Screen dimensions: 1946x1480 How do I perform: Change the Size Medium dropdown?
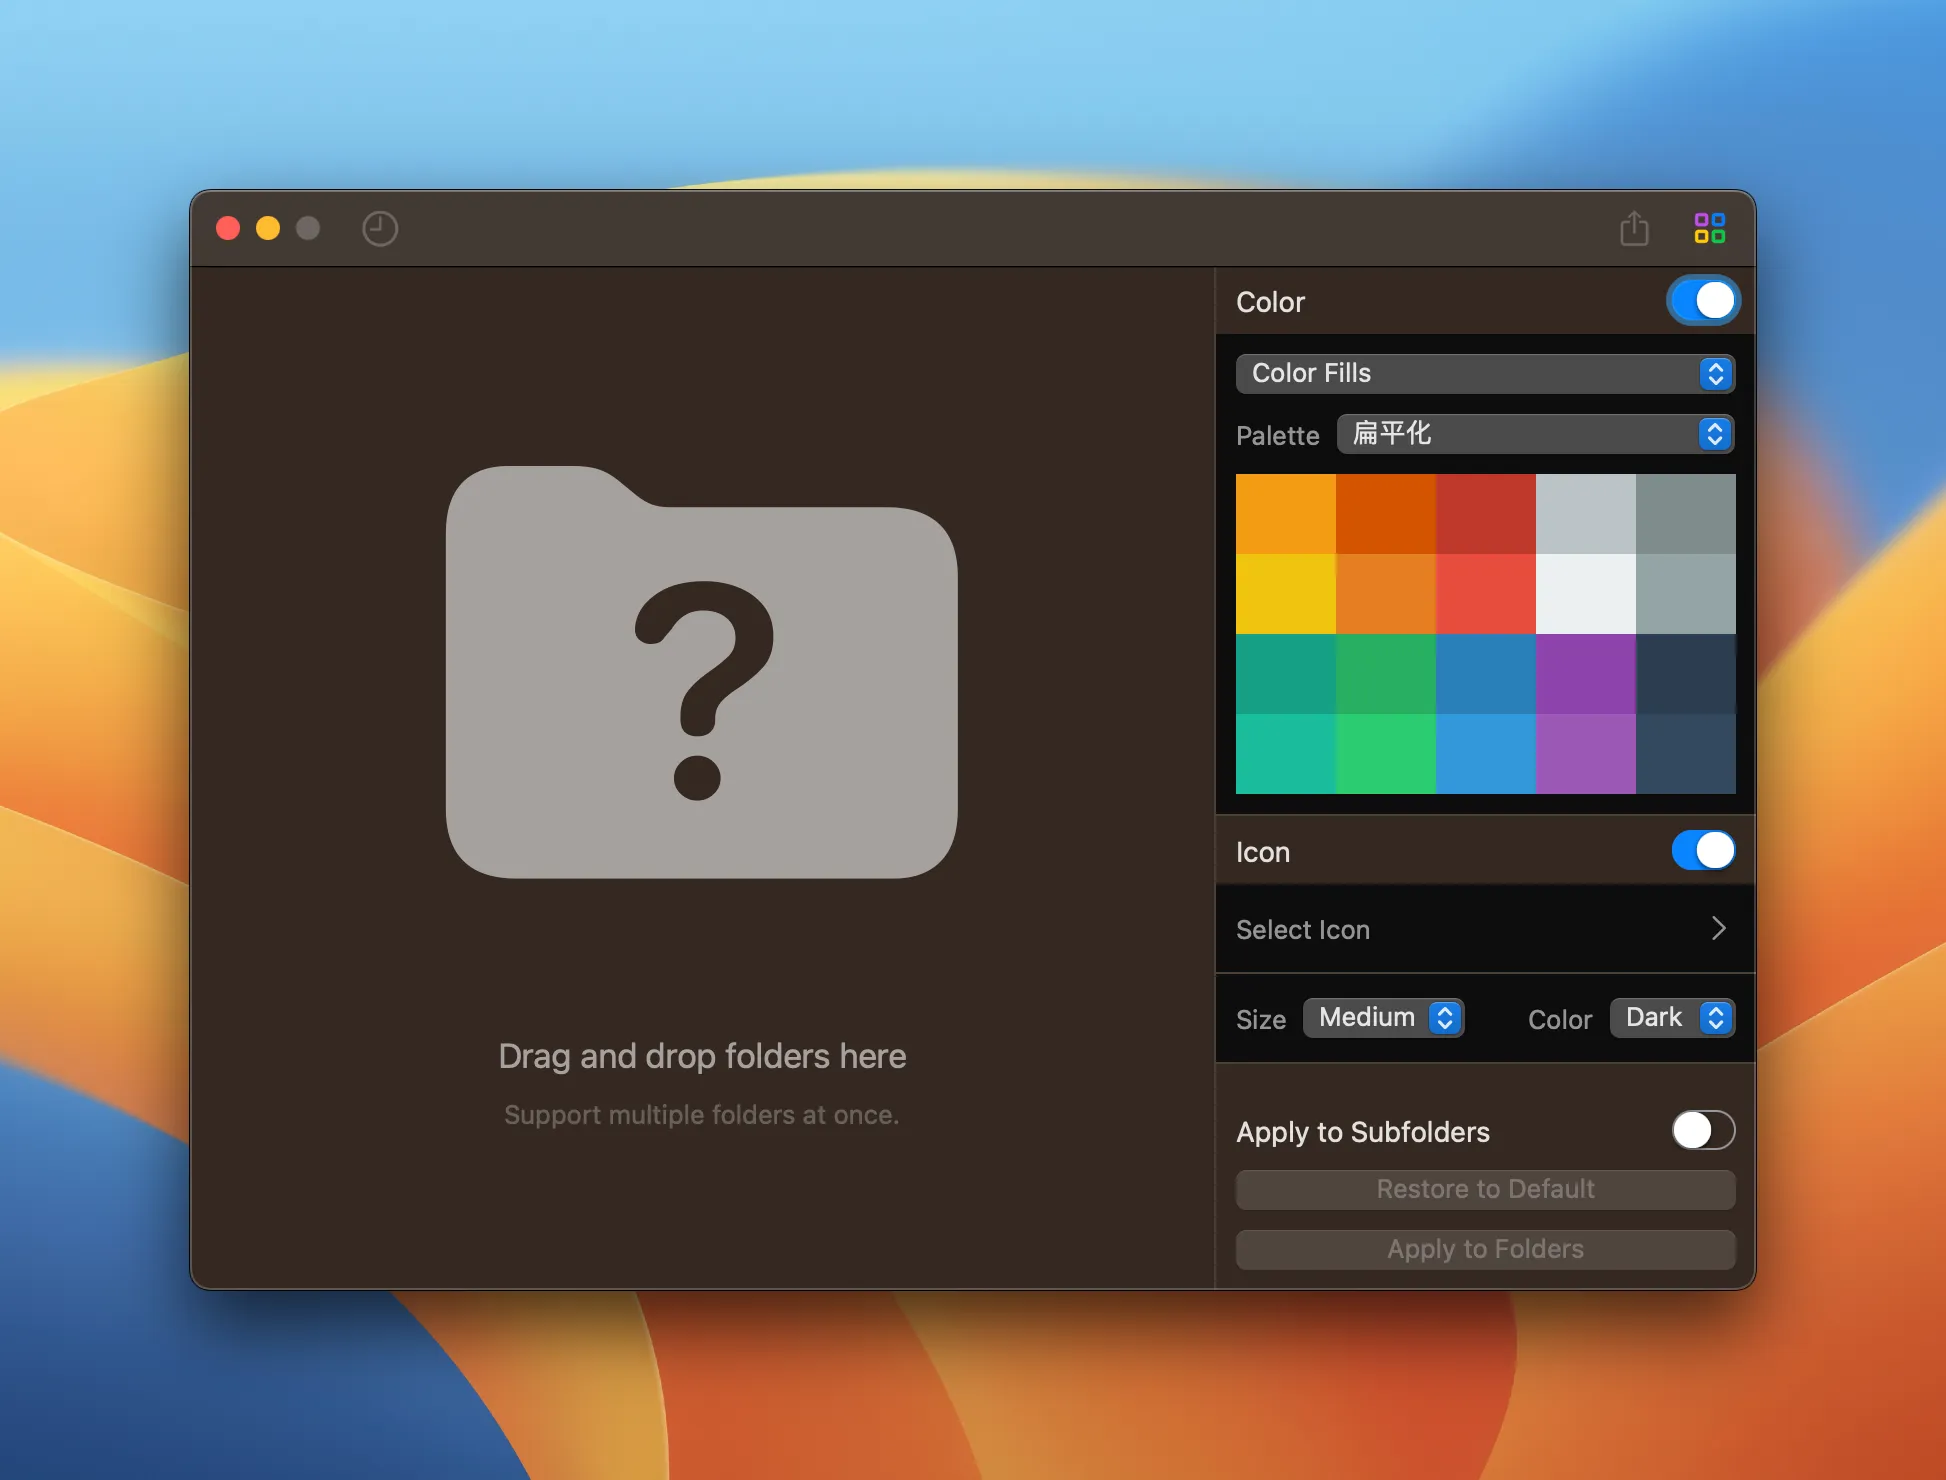(x=1383, y=1018)
